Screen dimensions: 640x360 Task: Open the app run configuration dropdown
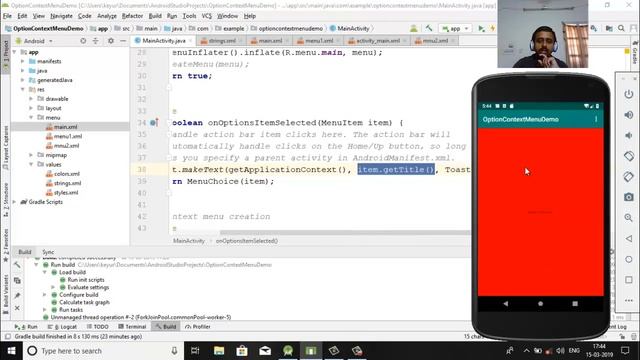(x=456, y=28)
